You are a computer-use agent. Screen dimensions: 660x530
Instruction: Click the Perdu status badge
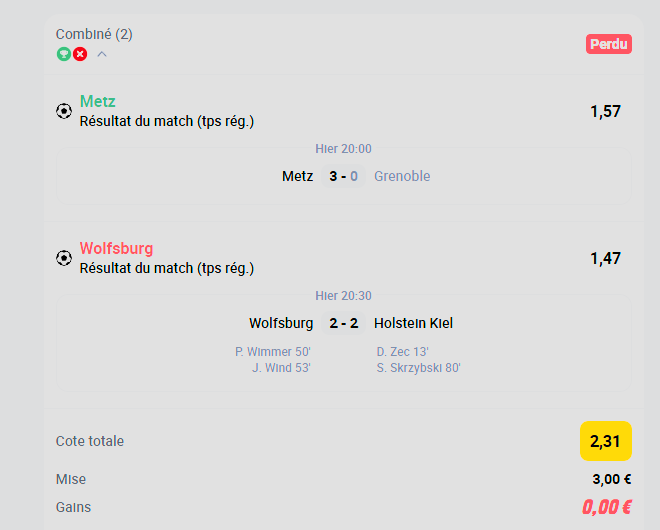[x=609, y=44]
